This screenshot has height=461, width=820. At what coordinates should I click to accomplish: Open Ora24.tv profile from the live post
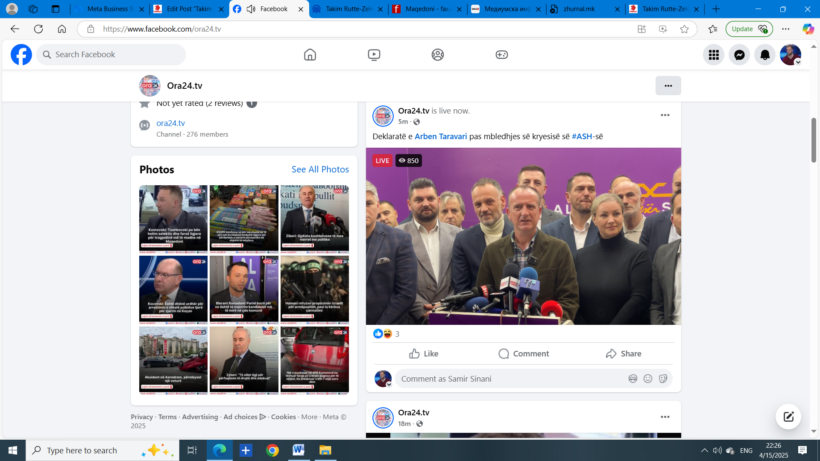tap(413, 111)
